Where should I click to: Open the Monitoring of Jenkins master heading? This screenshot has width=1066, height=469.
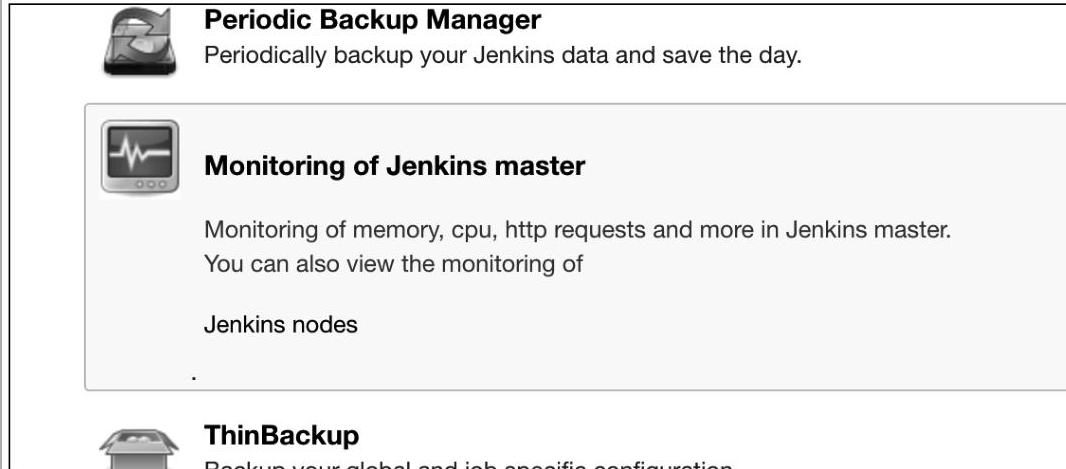[x=394, y=165]
